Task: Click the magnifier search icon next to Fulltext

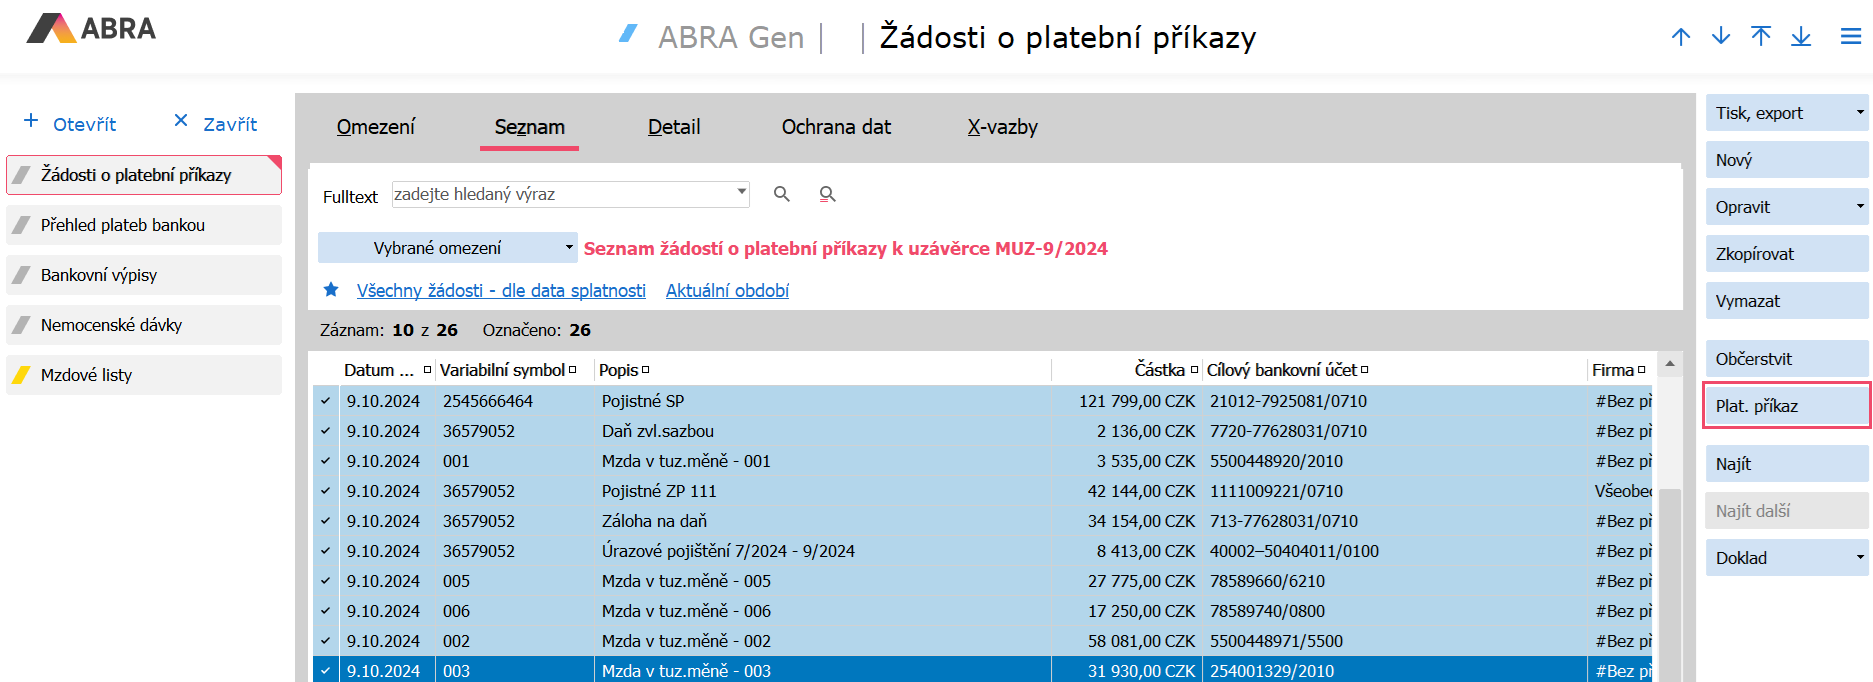Action: tap(782, 194)
